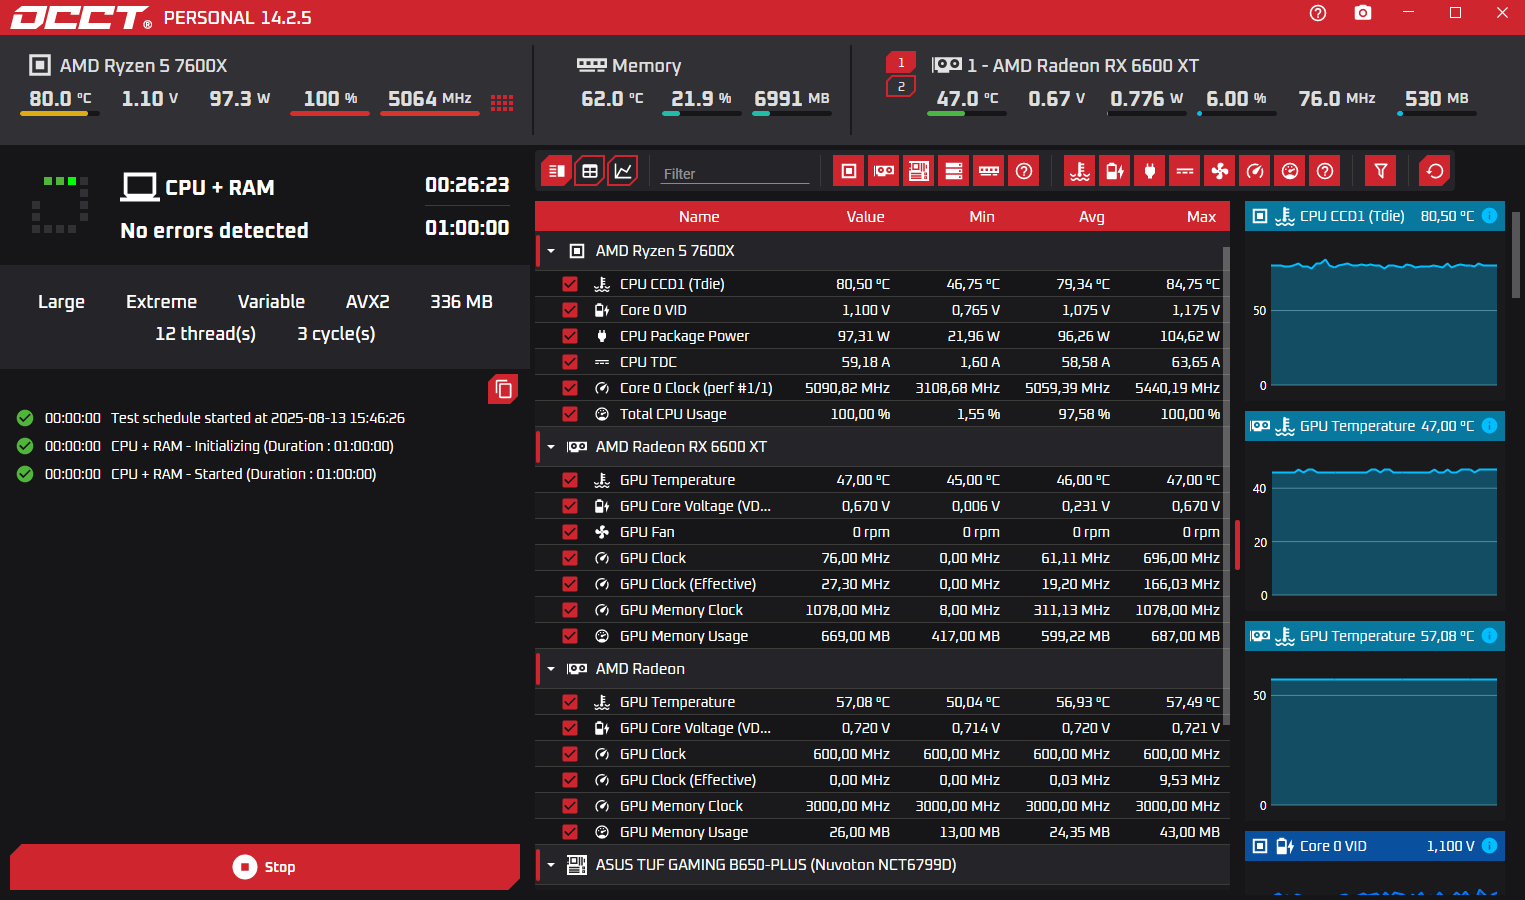Click the Memory 6991 MB header reading
This screenshot has height=900, width=1525.
[792, 98]
